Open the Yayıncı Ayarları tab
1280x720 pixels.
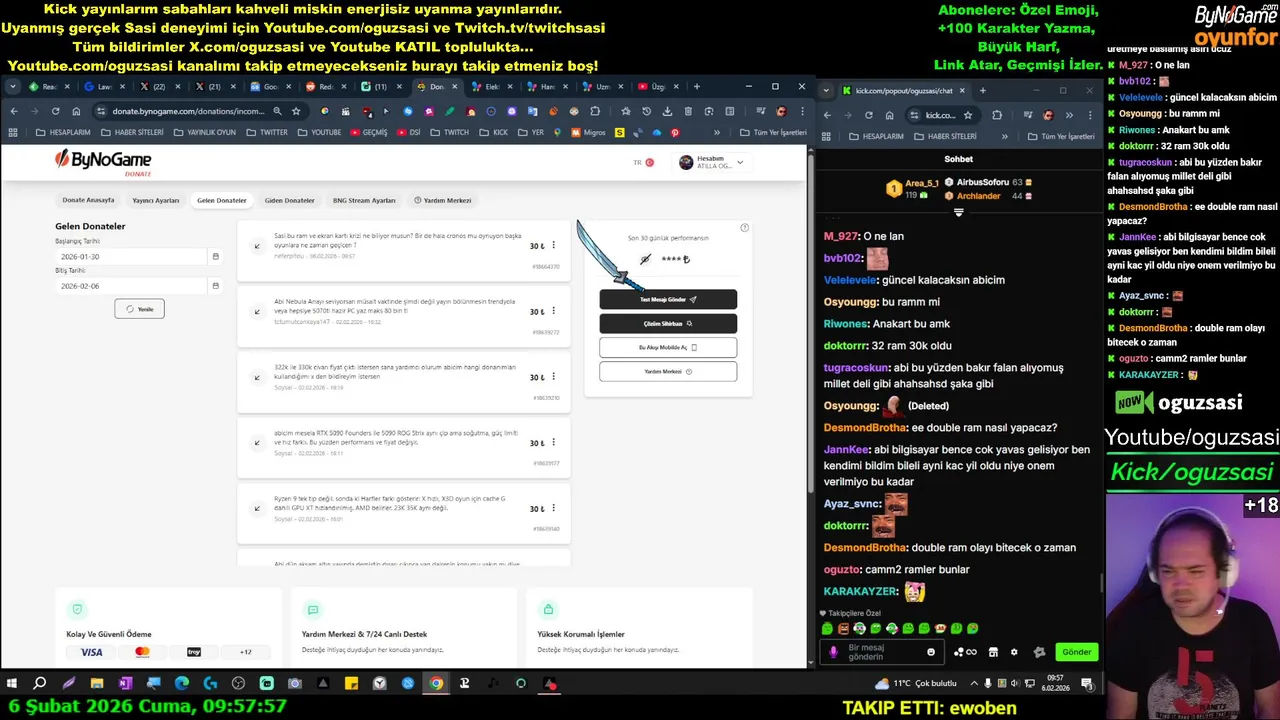click(x=156, y=200)
